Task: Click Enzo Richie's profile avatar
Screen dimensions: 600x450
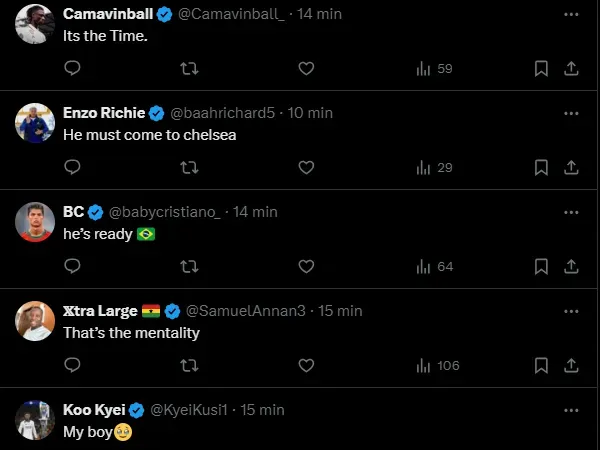Action: (x=35, y=123)
